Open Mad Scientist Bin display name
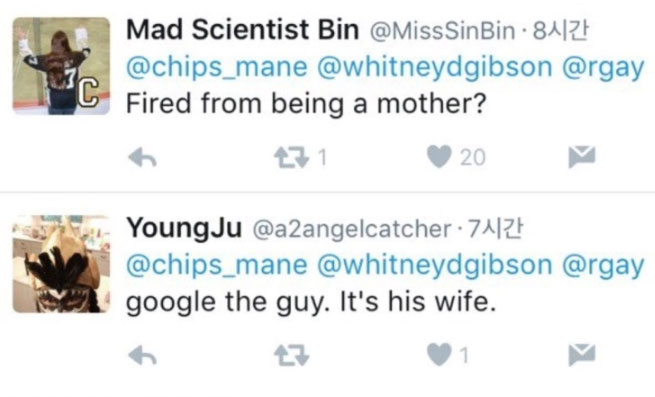This screenshot has width=655, height=397. click(x=243, y=30)
